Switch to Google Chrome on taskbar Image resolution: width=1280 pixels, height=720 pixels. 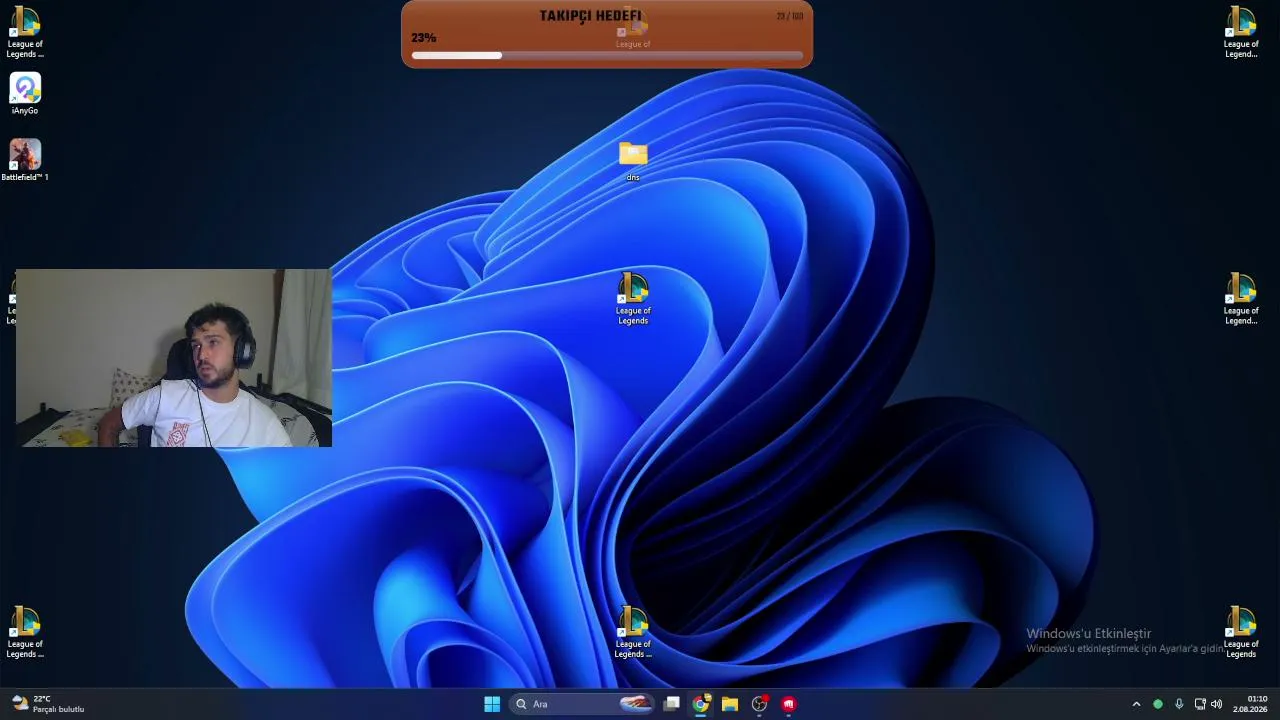click(x=701, y=704)
